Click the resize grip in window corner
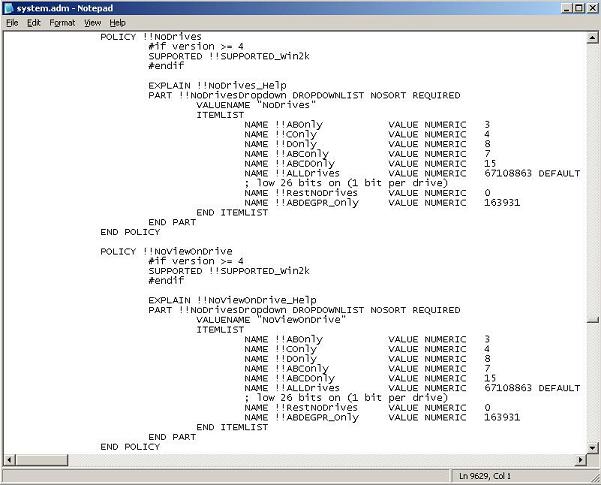601x485 pixels. click(594, 478)
